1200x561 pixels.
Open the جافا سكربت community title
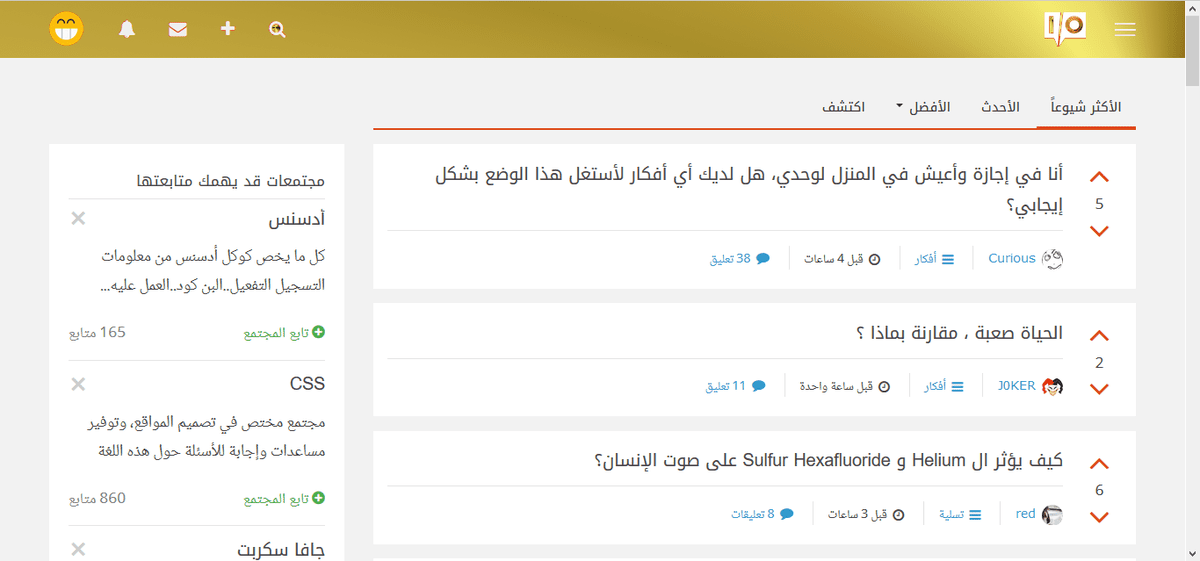[x=280, y=549]
